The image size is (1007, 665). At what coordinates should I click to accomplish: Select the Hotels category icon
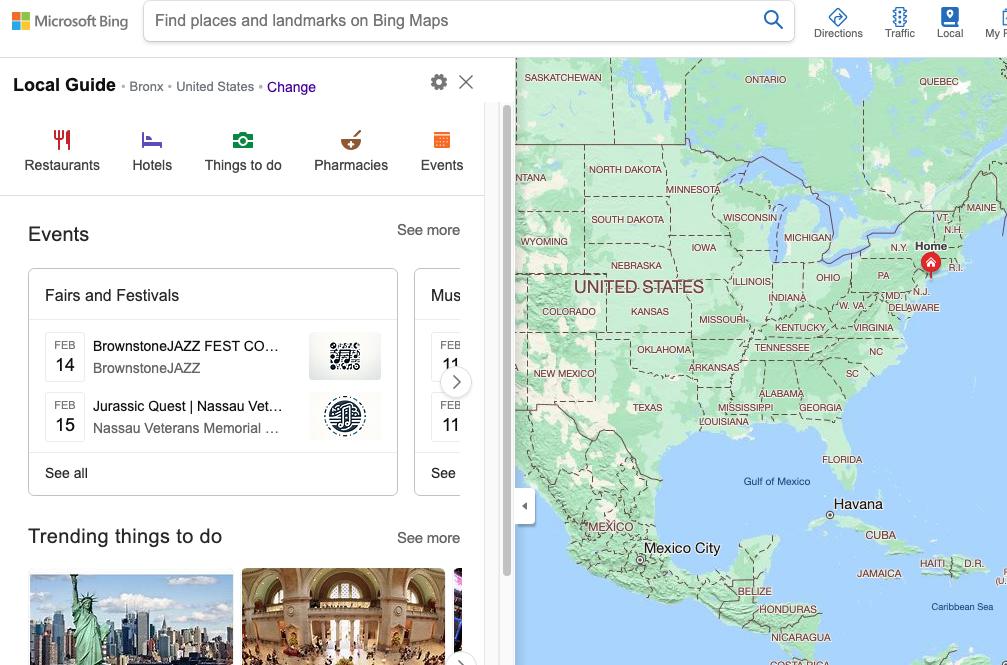151,142
